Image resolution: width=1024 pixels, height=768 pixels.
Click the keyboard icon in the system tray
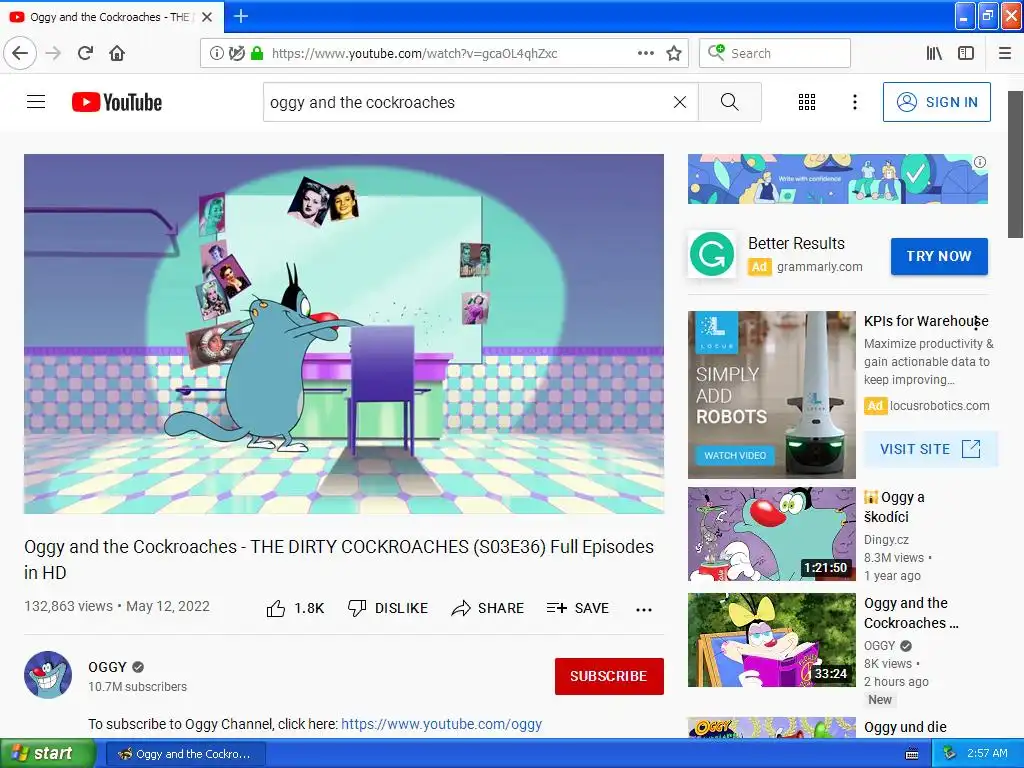click(x=912, y=754)
